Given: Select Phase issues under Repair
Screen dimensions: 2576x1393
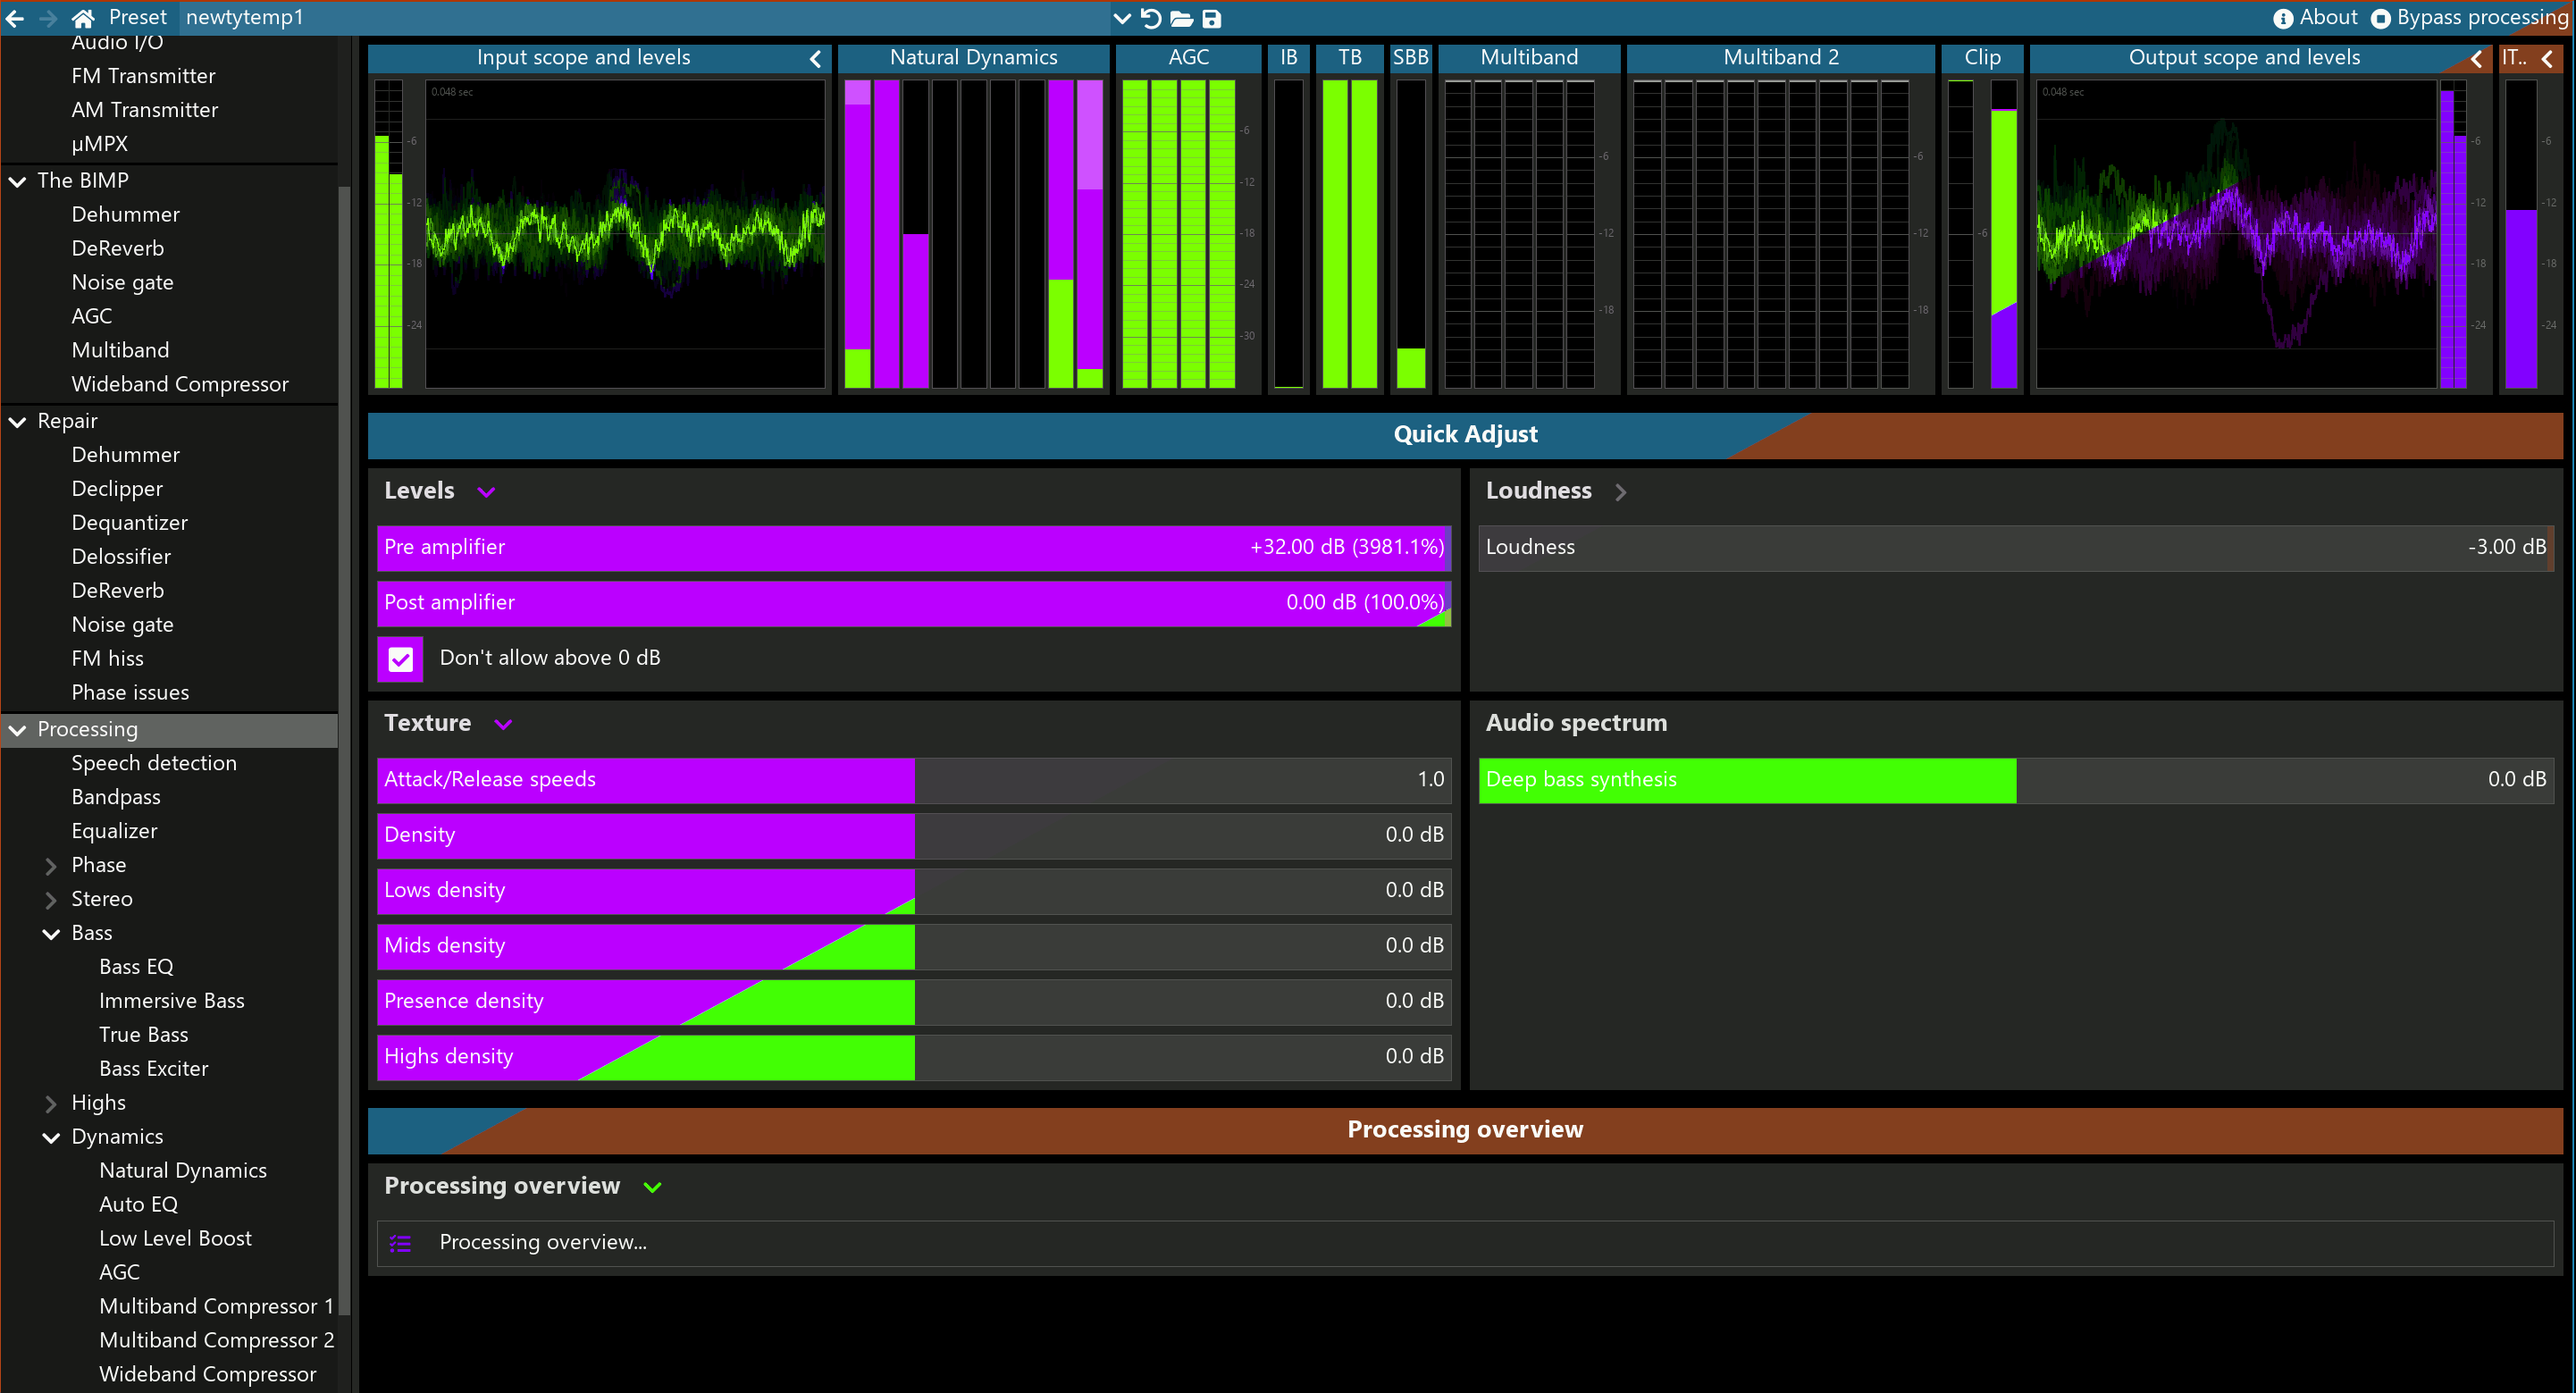Looking at the screenshot, I should click(130, 694).
